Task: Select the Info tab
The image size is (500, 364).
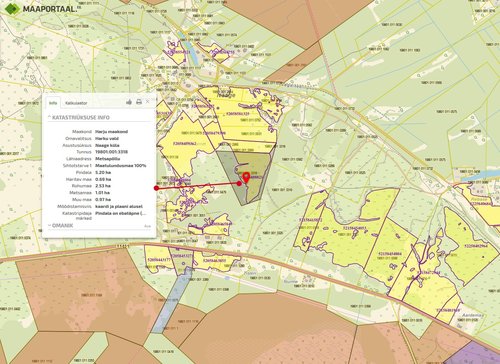Action: tap(53, 103)
